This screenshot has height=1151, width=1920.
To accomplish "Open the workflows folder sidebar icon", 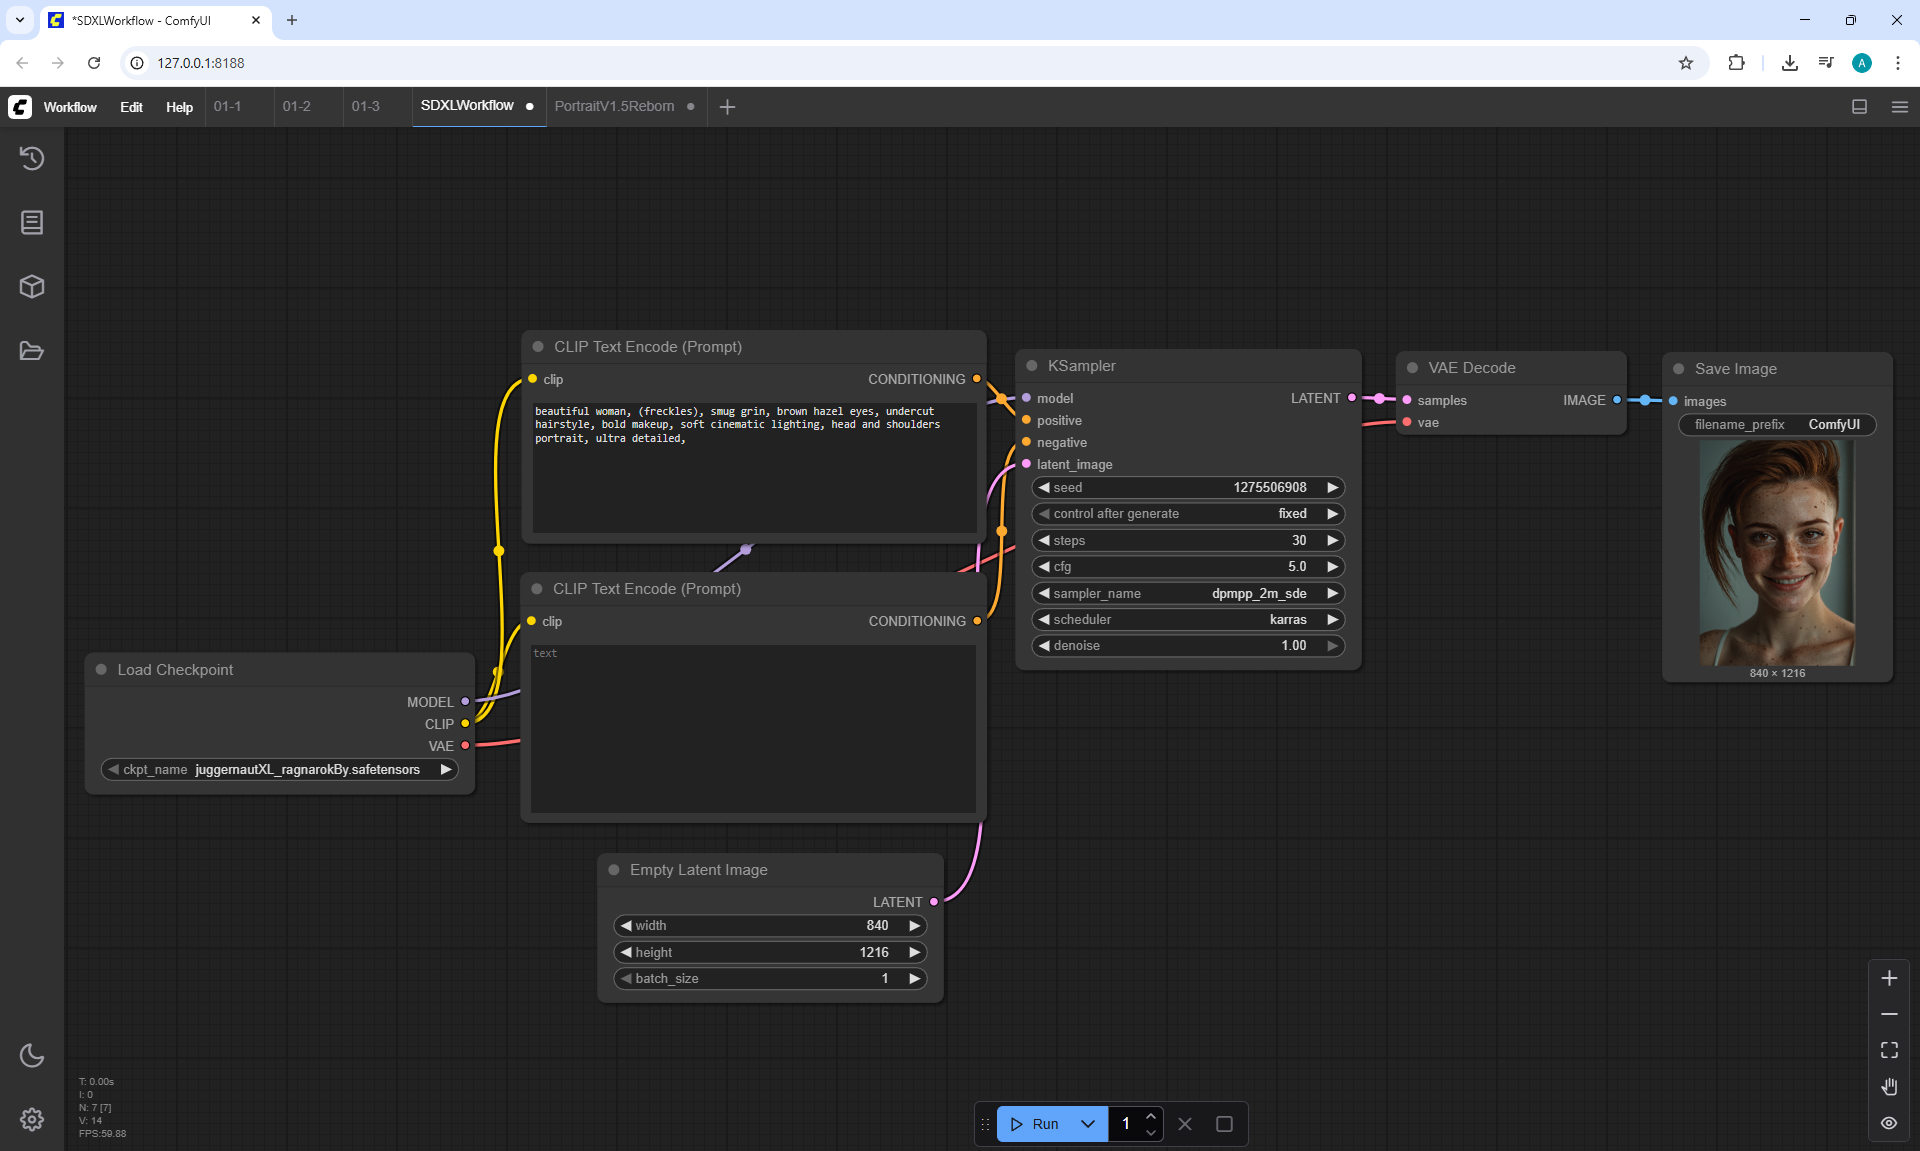I will coord(32,351).
